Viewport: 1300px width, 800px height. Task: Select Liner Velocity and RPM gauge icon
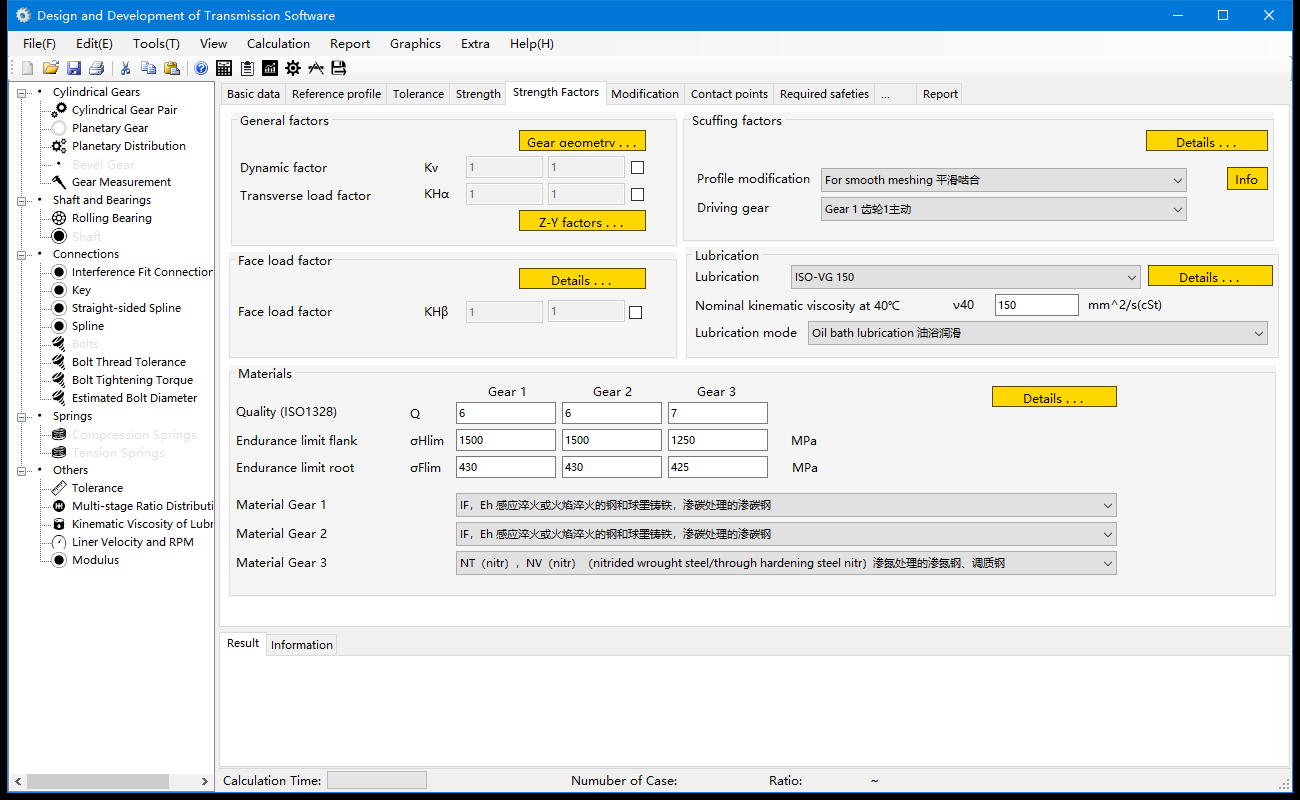(59, 542)
